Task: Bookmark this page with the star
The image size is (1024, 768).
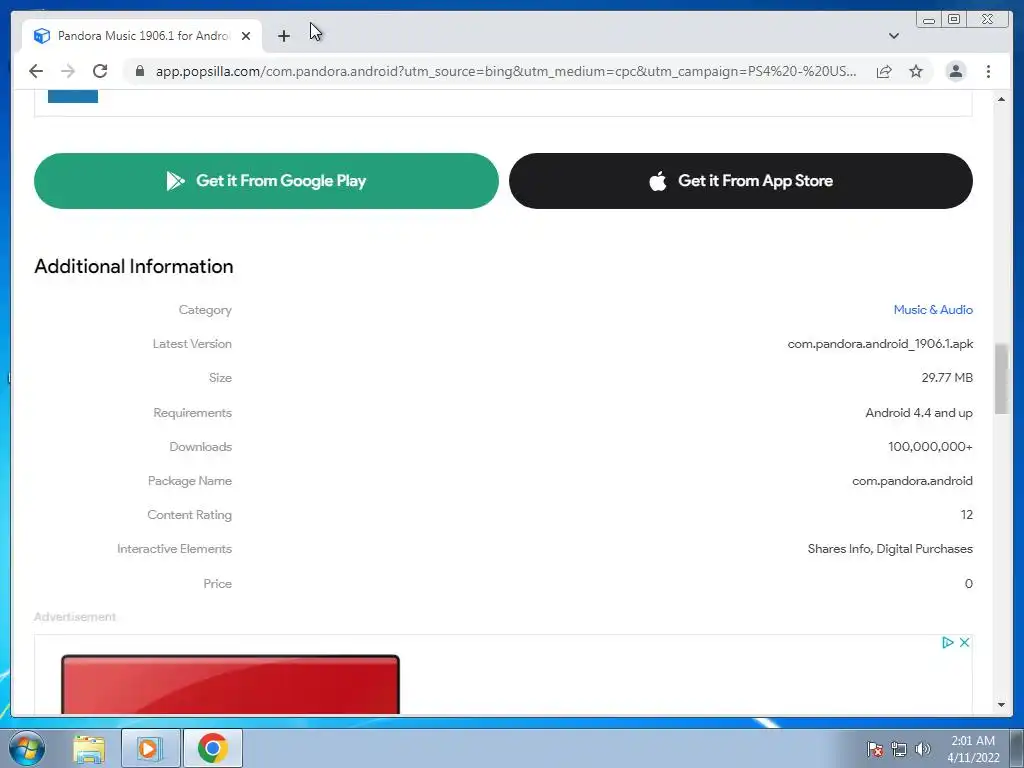Action: tap(916, 71)
